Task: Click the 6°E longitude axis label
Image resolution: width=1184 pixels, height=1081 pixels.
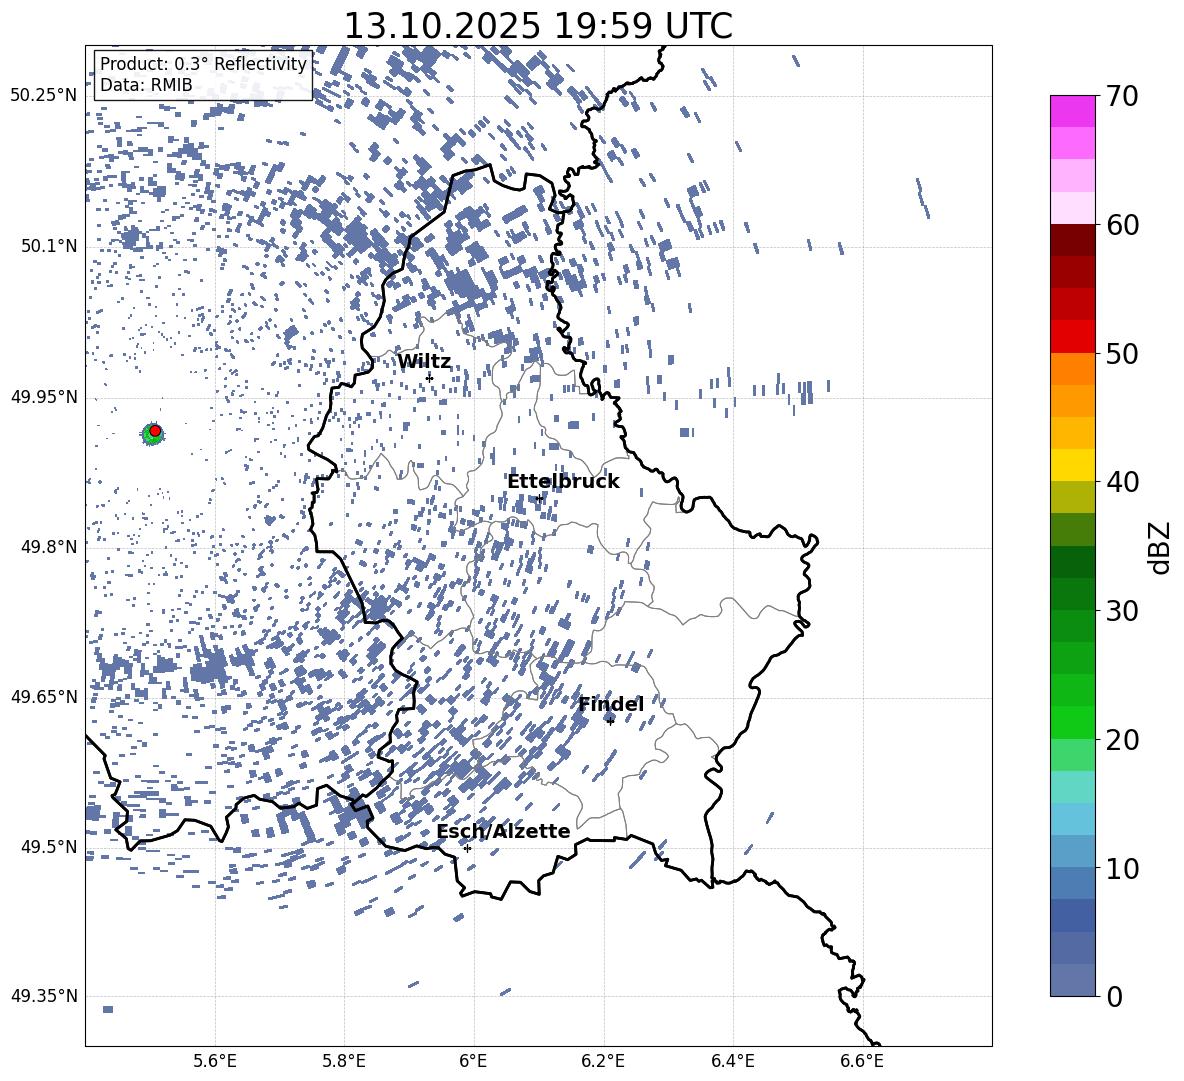Action: [473, 1061]
